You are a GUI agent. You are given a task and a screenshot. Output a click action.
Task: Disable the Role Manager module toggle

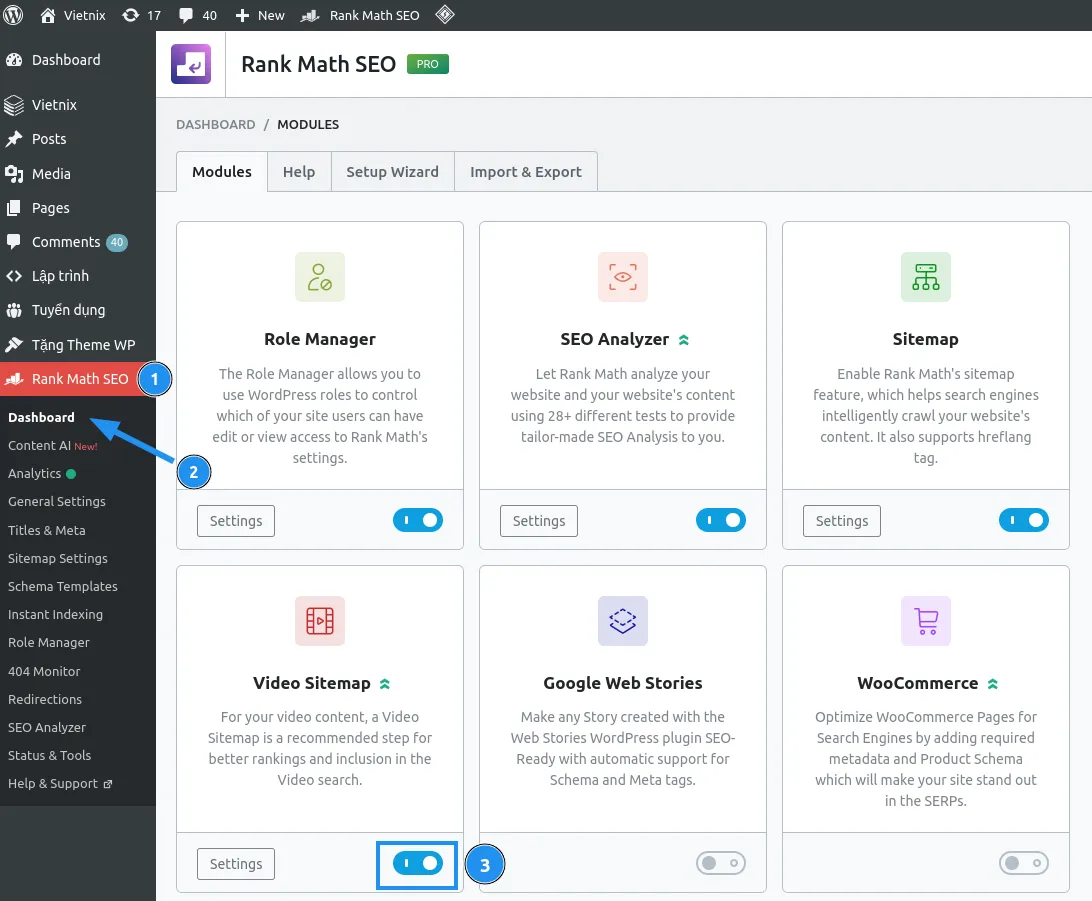[x=418, y=520]
